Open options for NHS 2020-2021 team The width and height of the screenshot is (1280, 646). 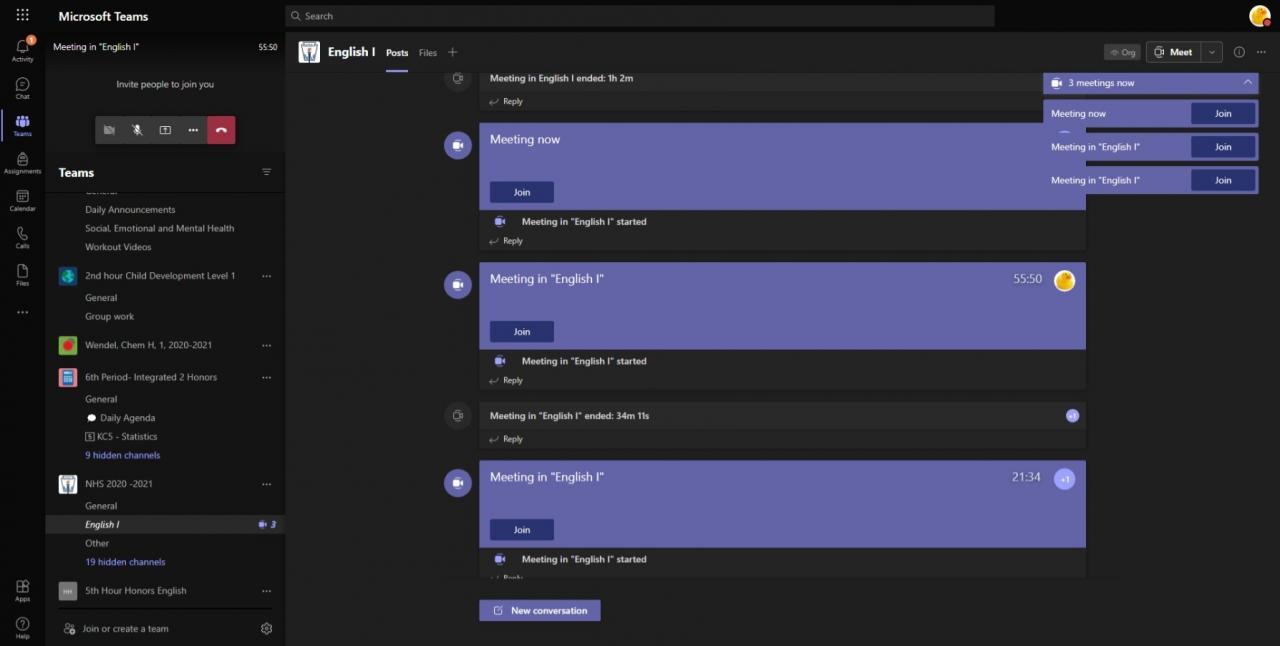click(x=266, y=484)
